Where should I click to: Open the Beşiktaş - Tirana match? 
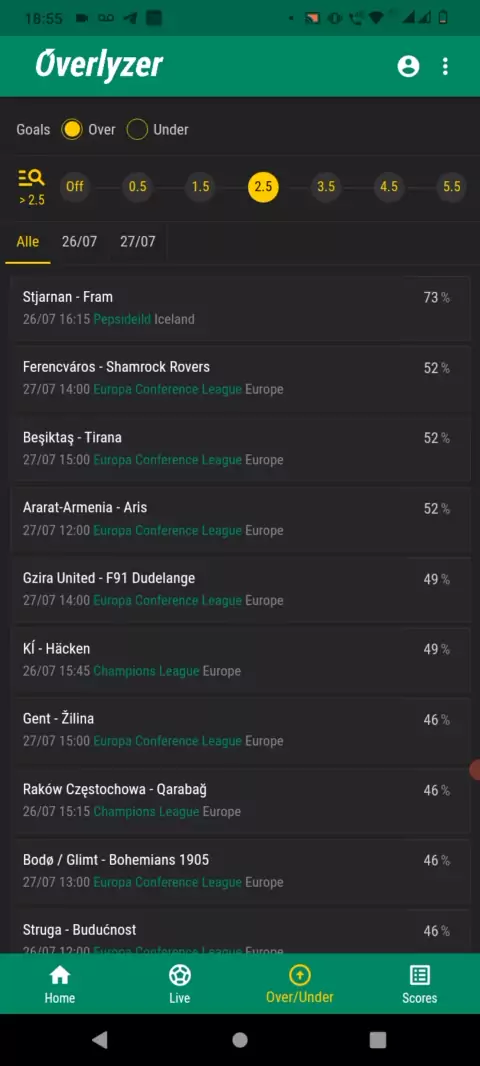tap(241, 448)
